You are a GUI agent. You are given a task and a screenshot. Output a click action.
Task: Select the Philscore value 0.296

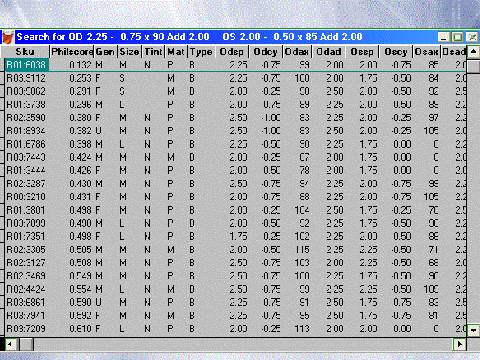[80, 105]
